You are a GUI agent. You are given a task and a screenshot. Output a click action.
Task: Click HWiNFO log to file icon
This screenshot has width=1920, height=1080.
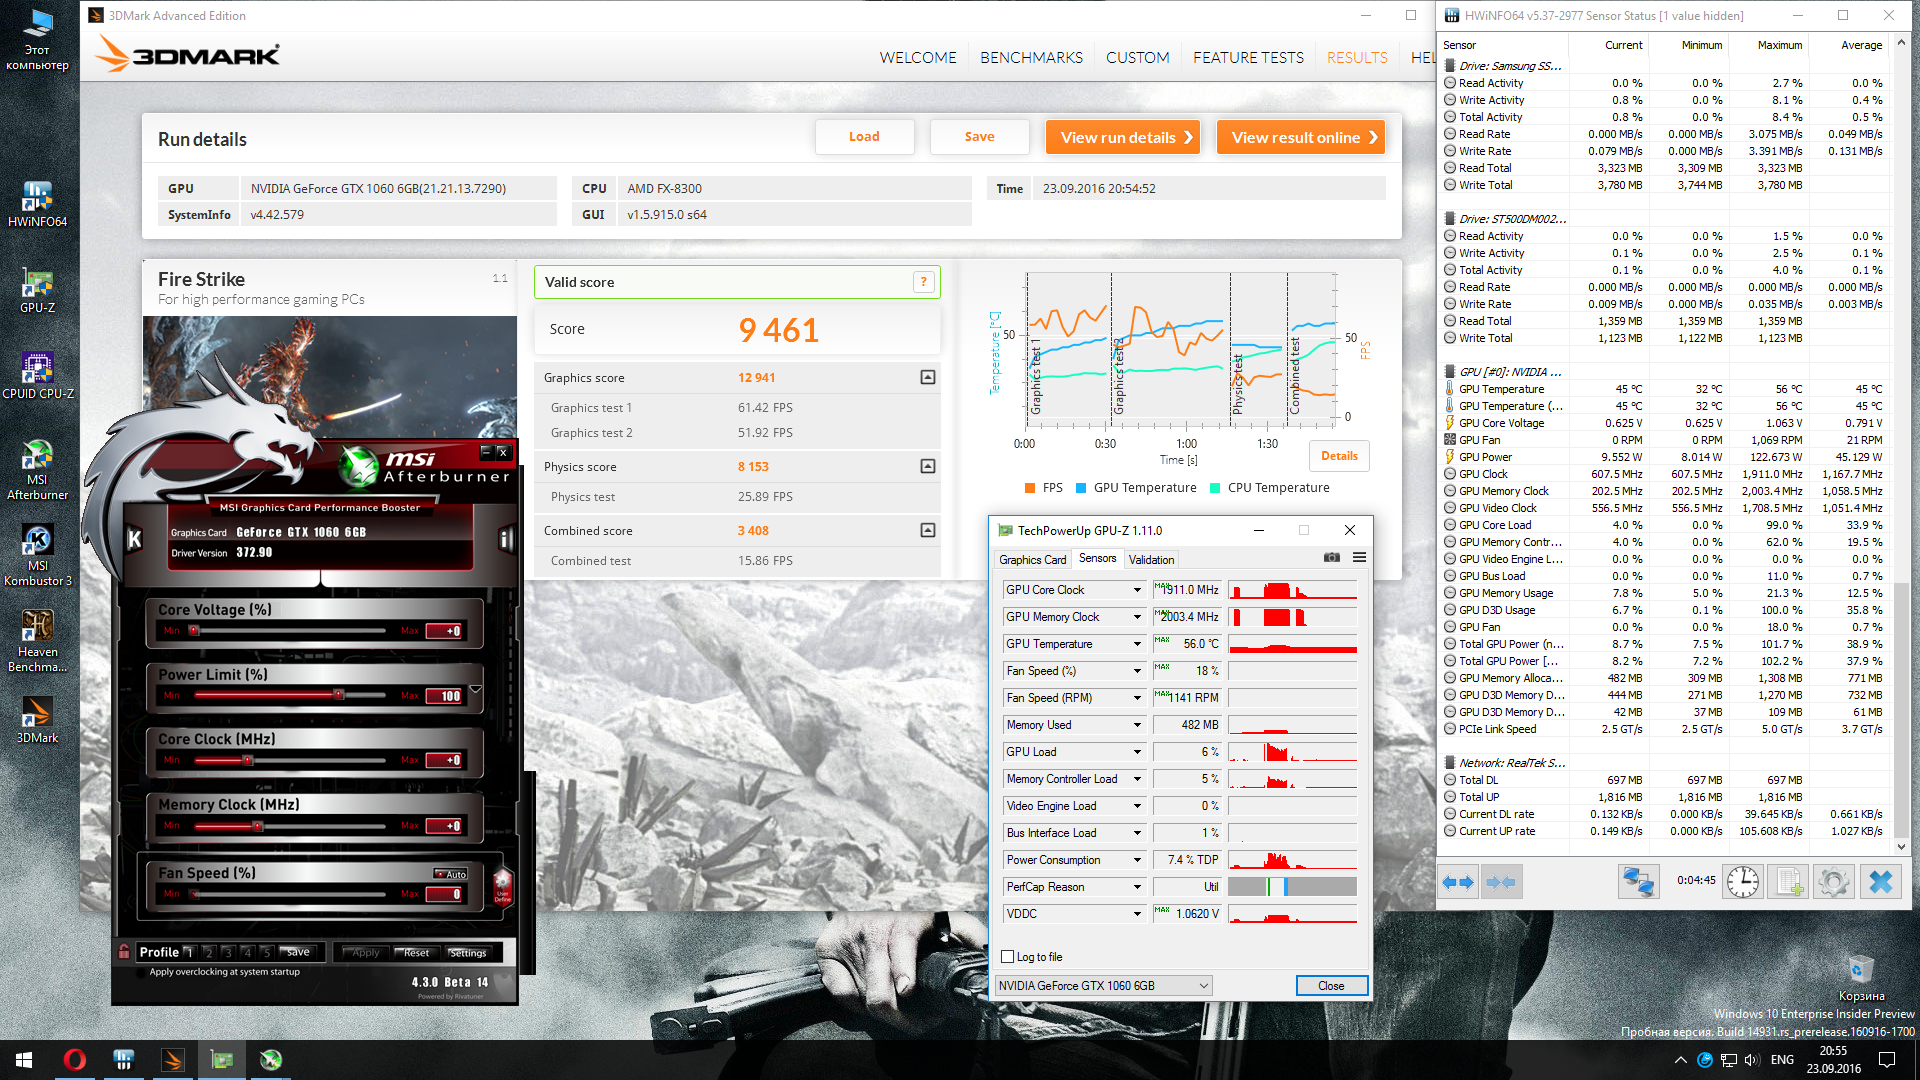1788,882
